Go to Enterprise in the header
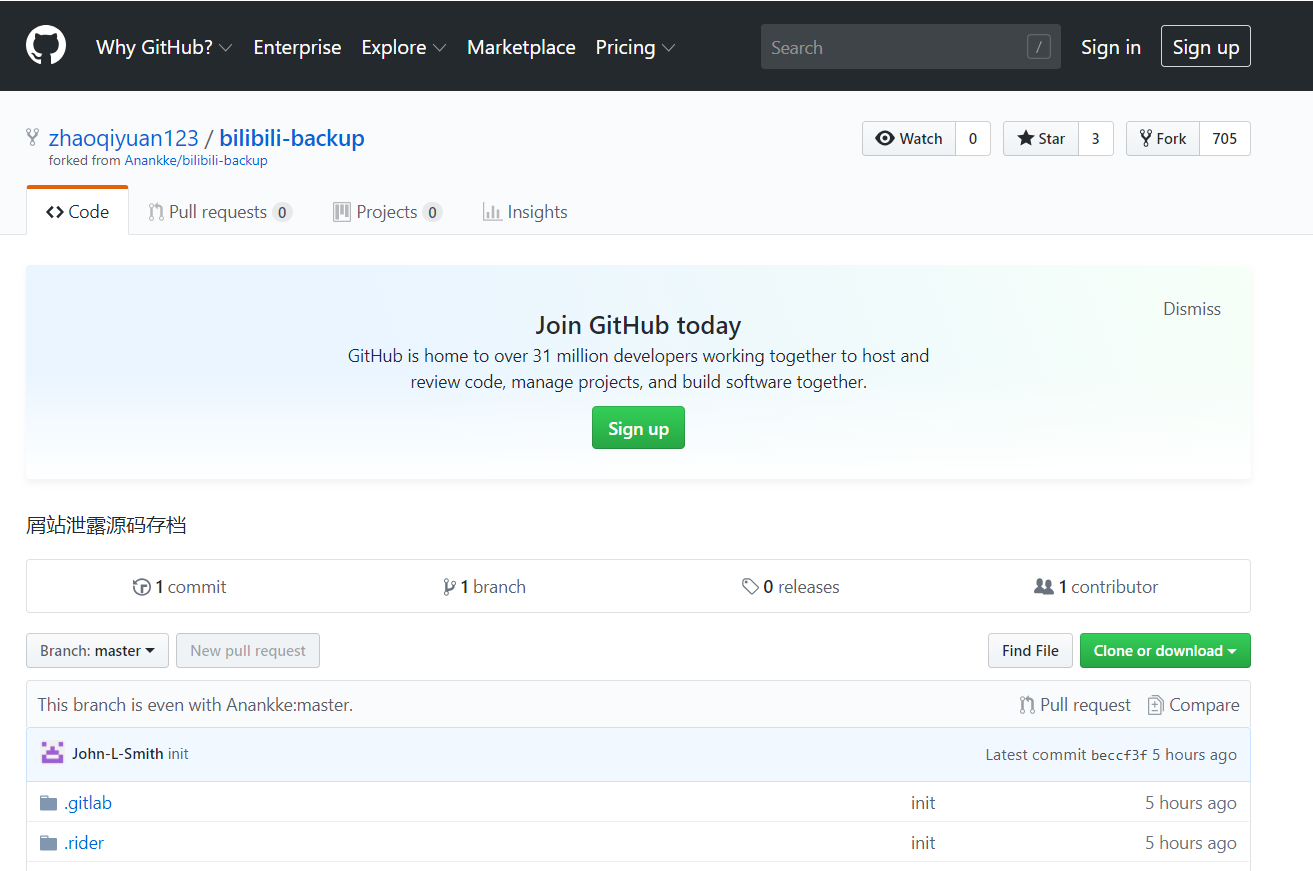The height and width of the screenshot is (871, 1313). click(x=297, y=47)
